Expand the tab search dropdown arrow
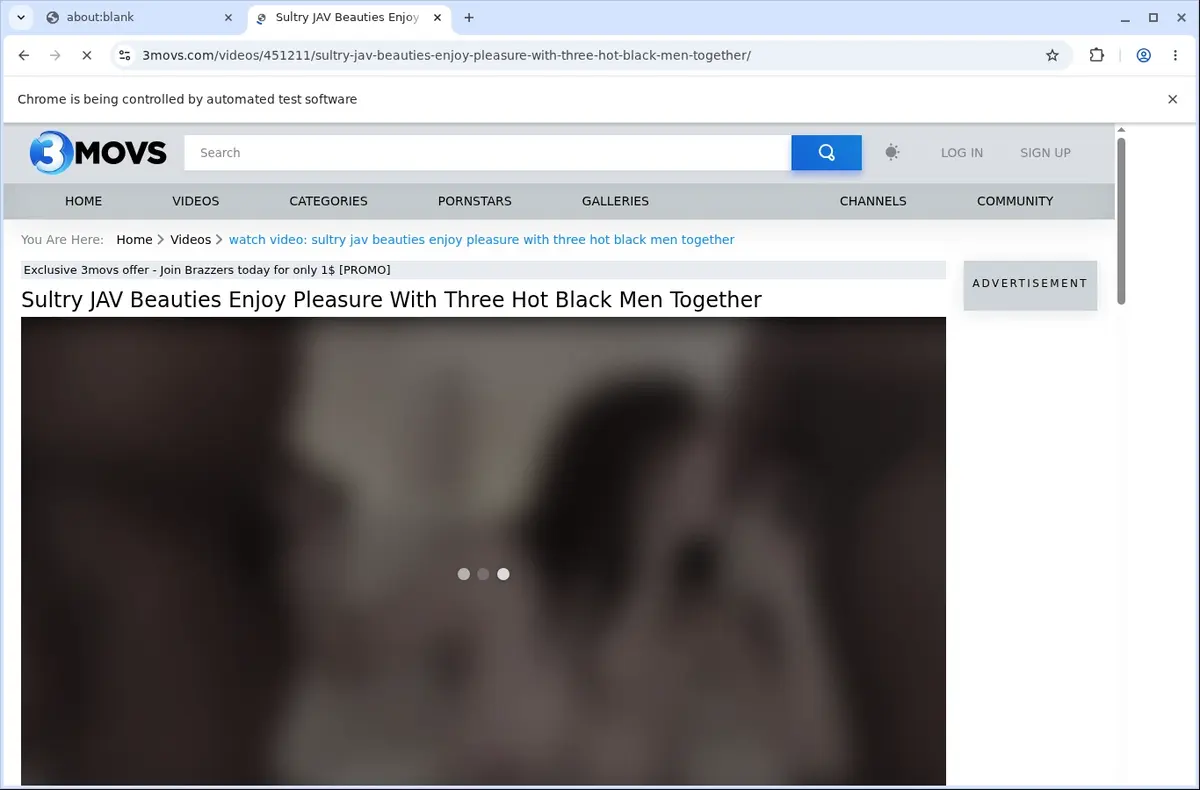This screenshot has width=1200, height=790. [21, 17]
